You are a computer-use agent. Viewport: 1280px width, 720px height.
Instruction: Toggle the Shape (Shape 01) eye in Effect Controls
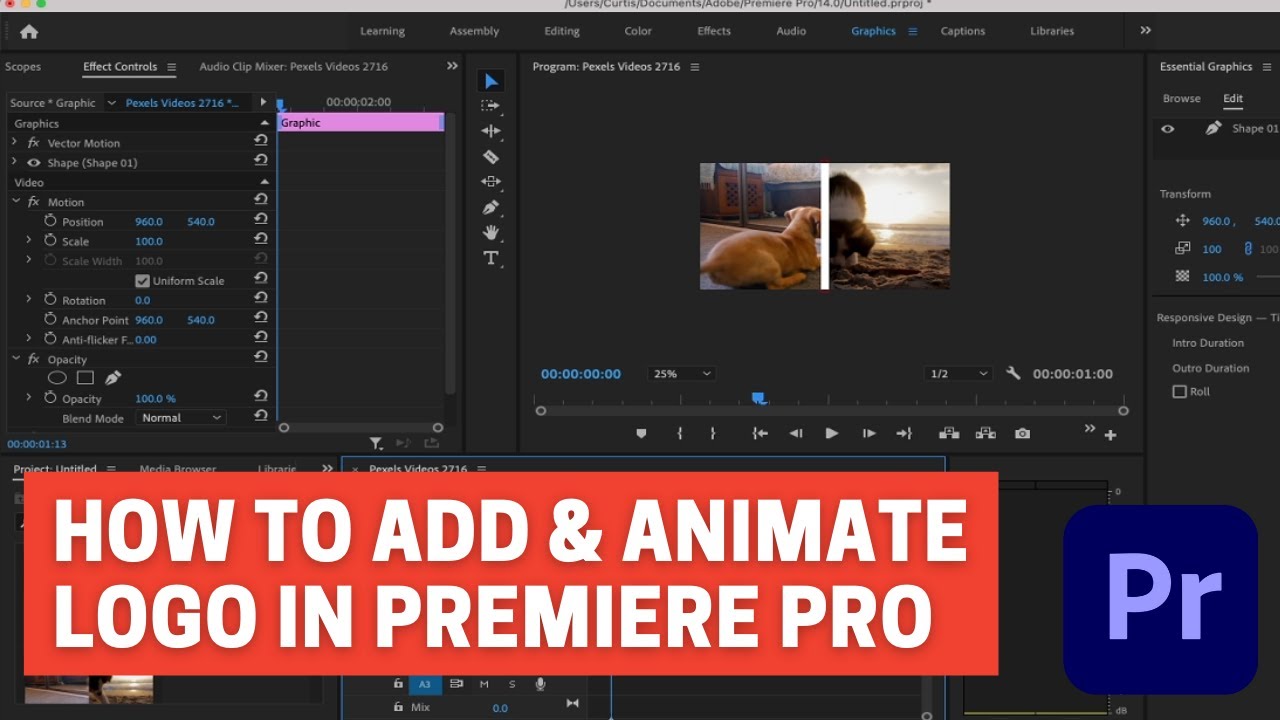[x=34, y=162]
